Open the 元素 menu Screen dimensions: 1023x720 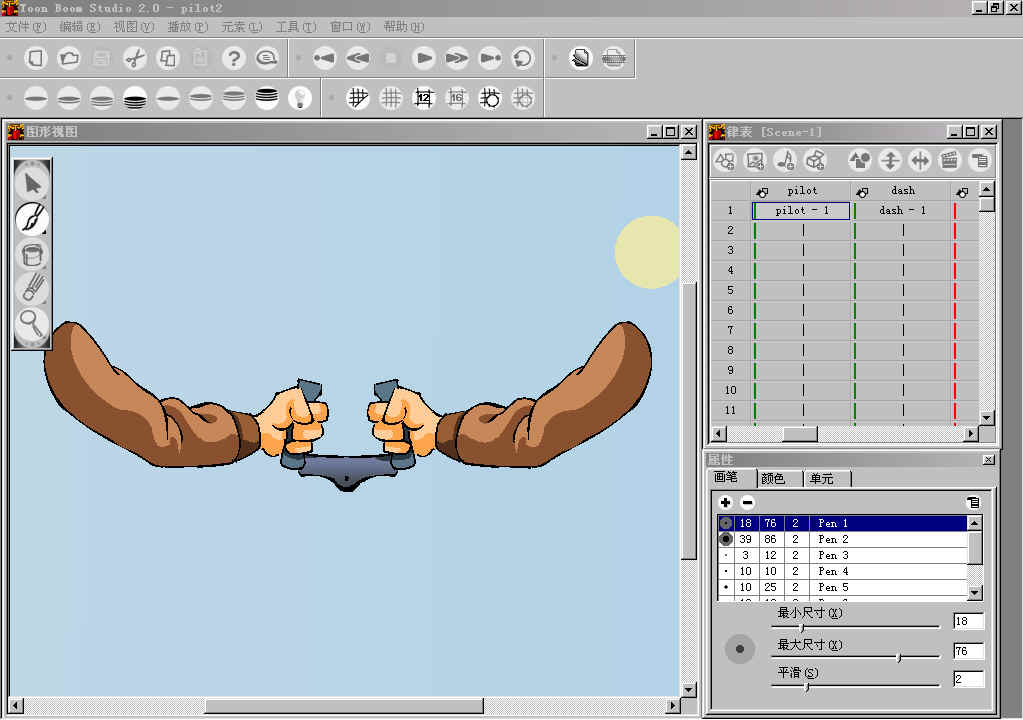(241, 27)
